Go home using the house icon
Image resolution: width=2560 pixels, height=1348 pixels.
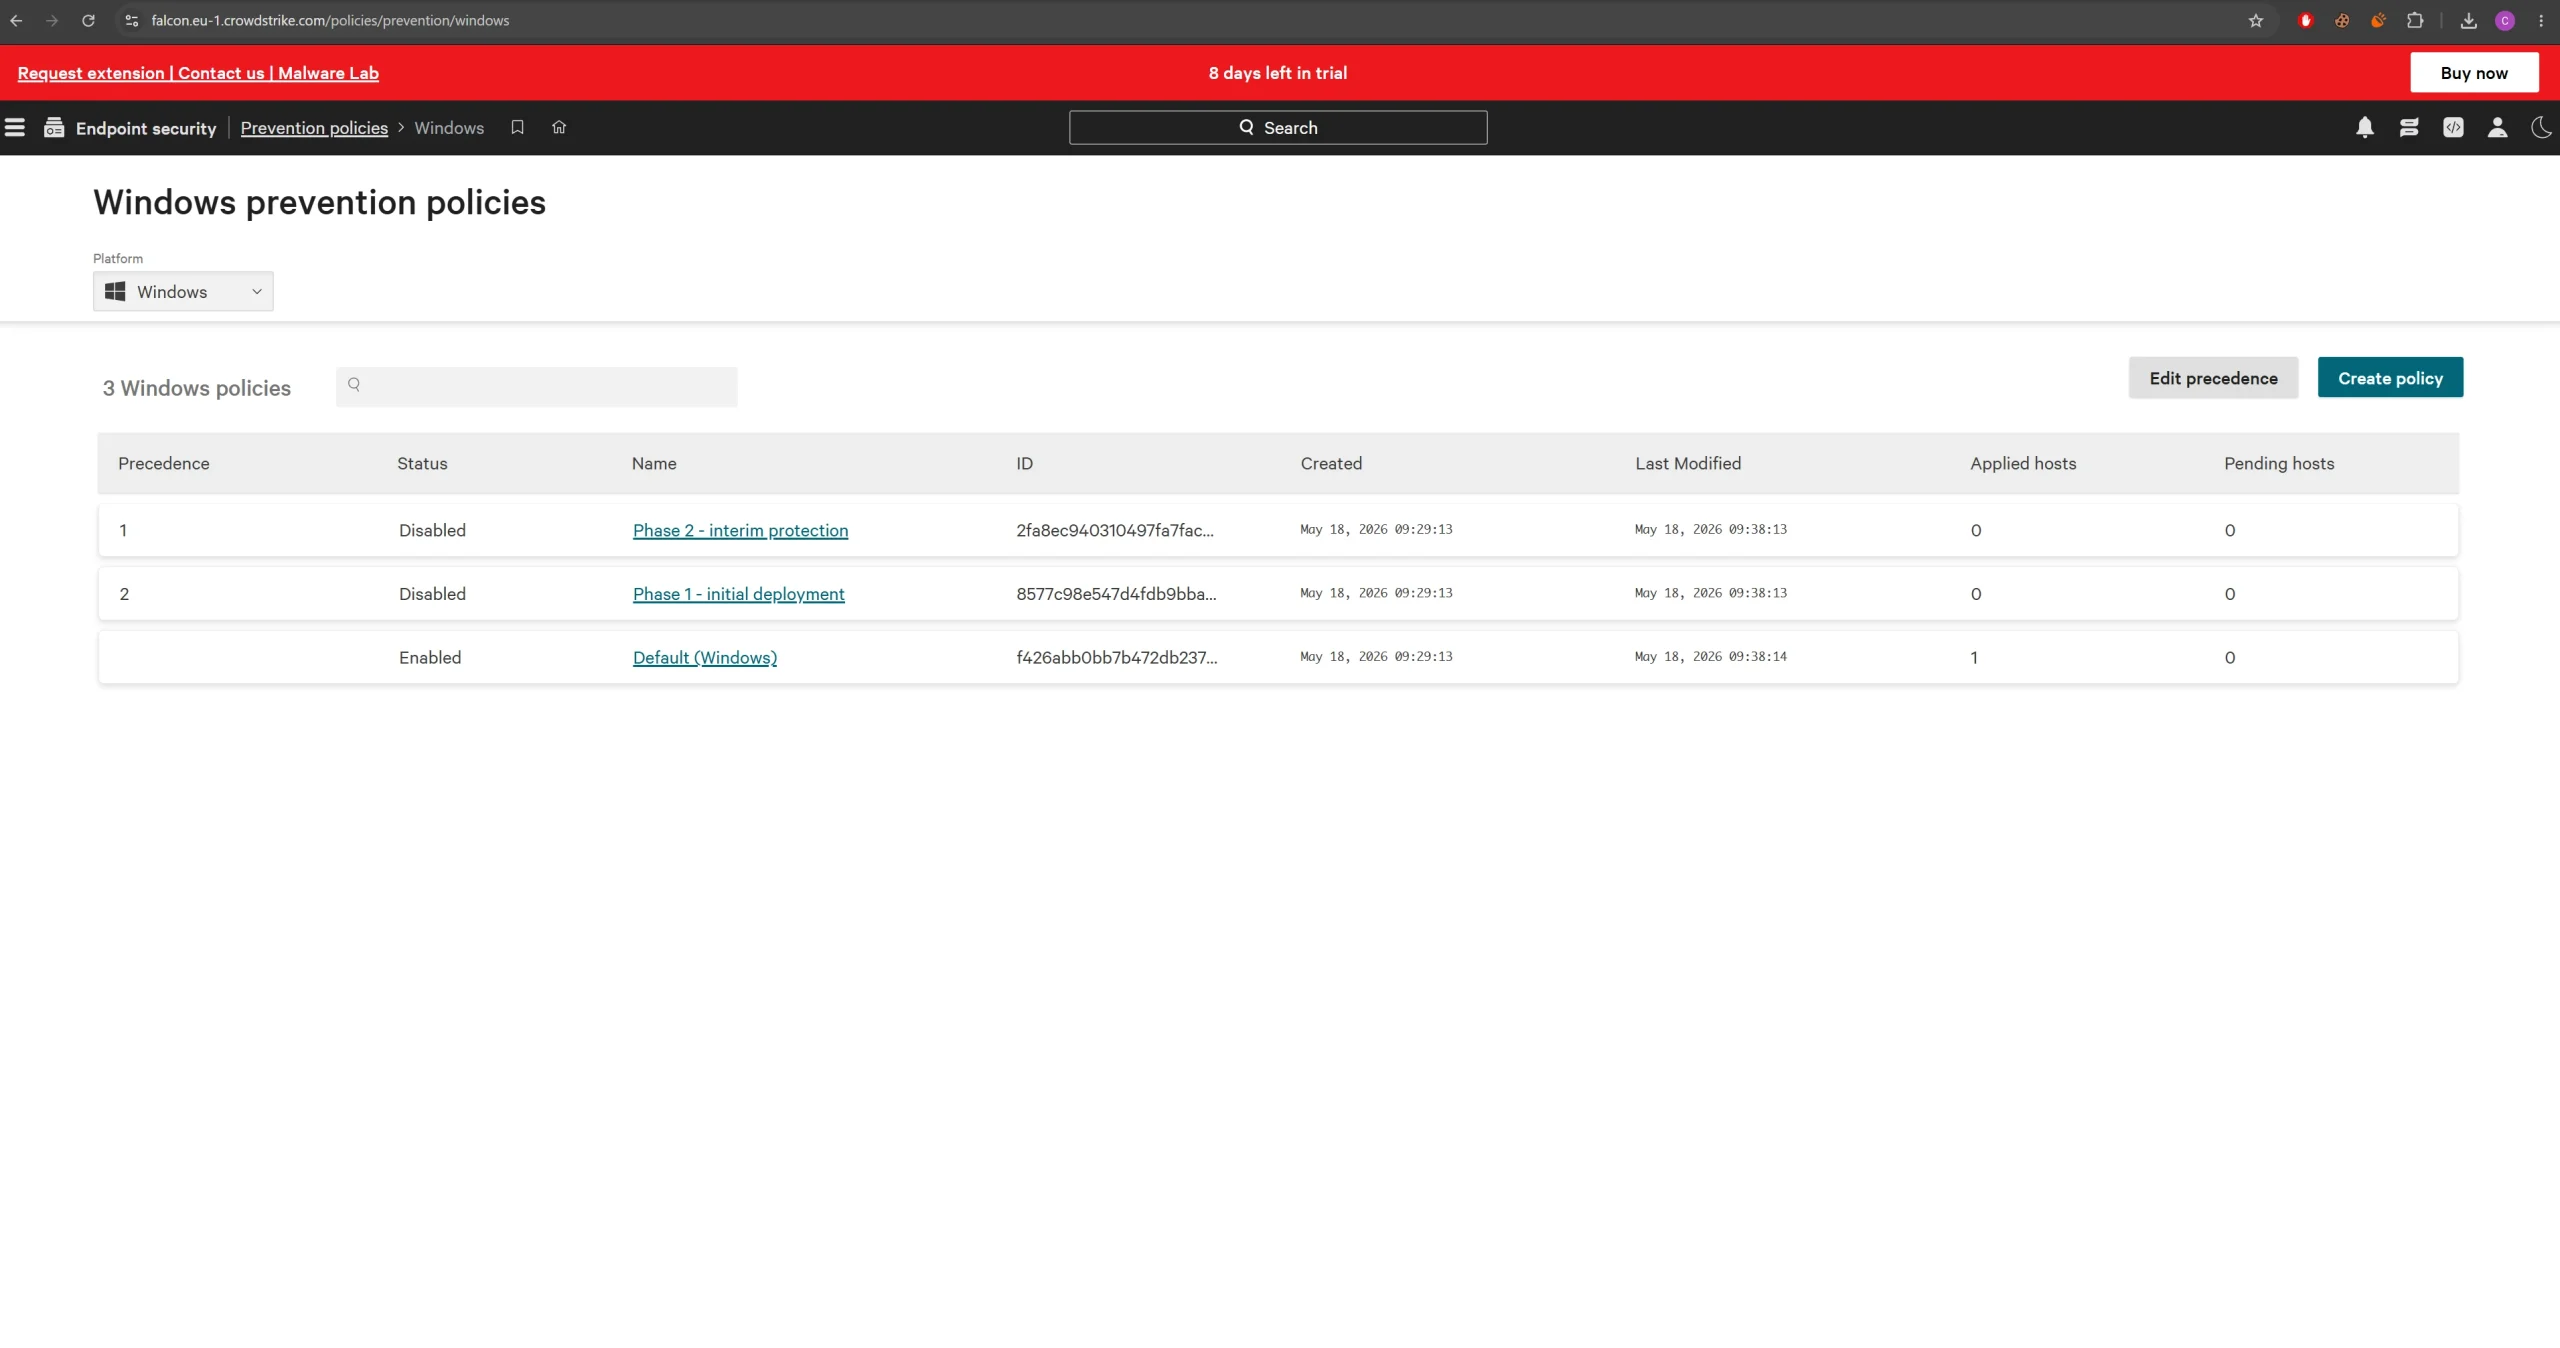click(x=559, y=127)
